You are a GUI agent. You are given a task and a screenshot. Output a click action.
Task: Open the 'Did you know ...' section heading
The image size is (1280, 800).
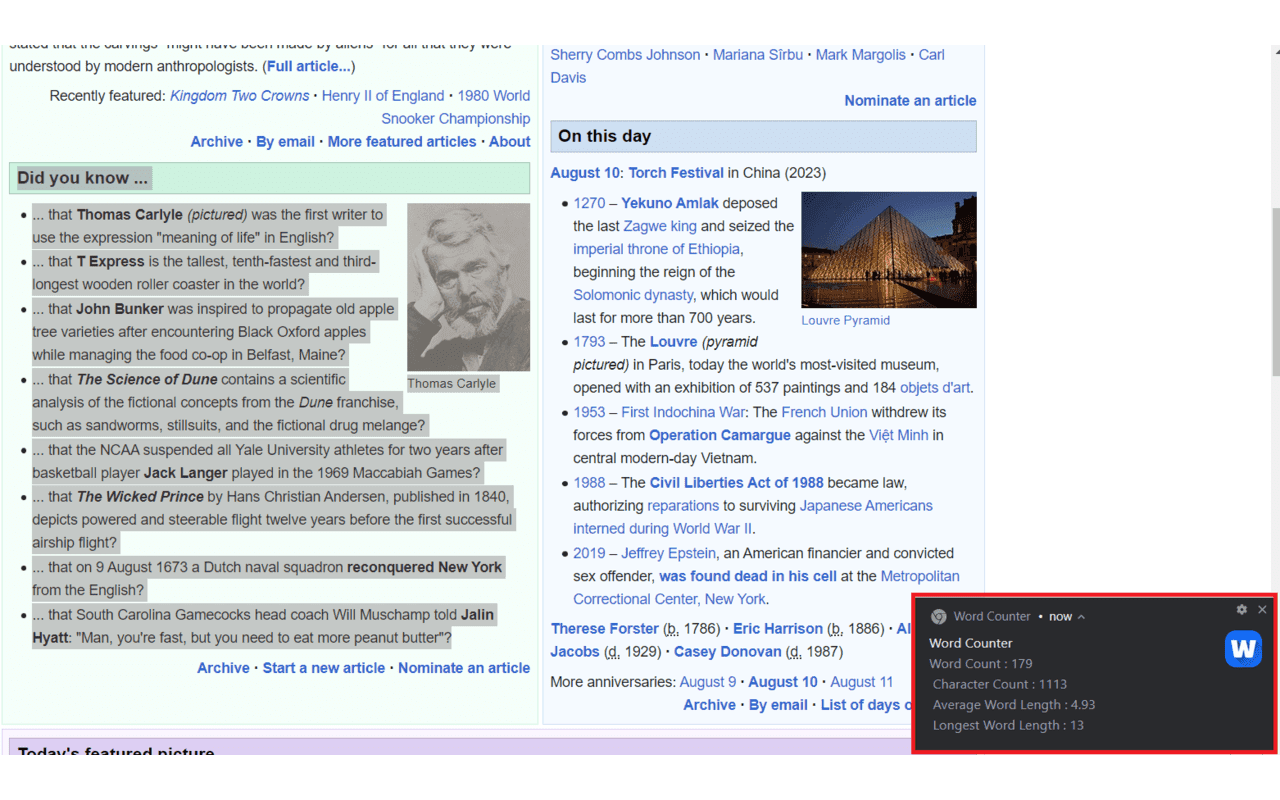[x=83, y=178]
